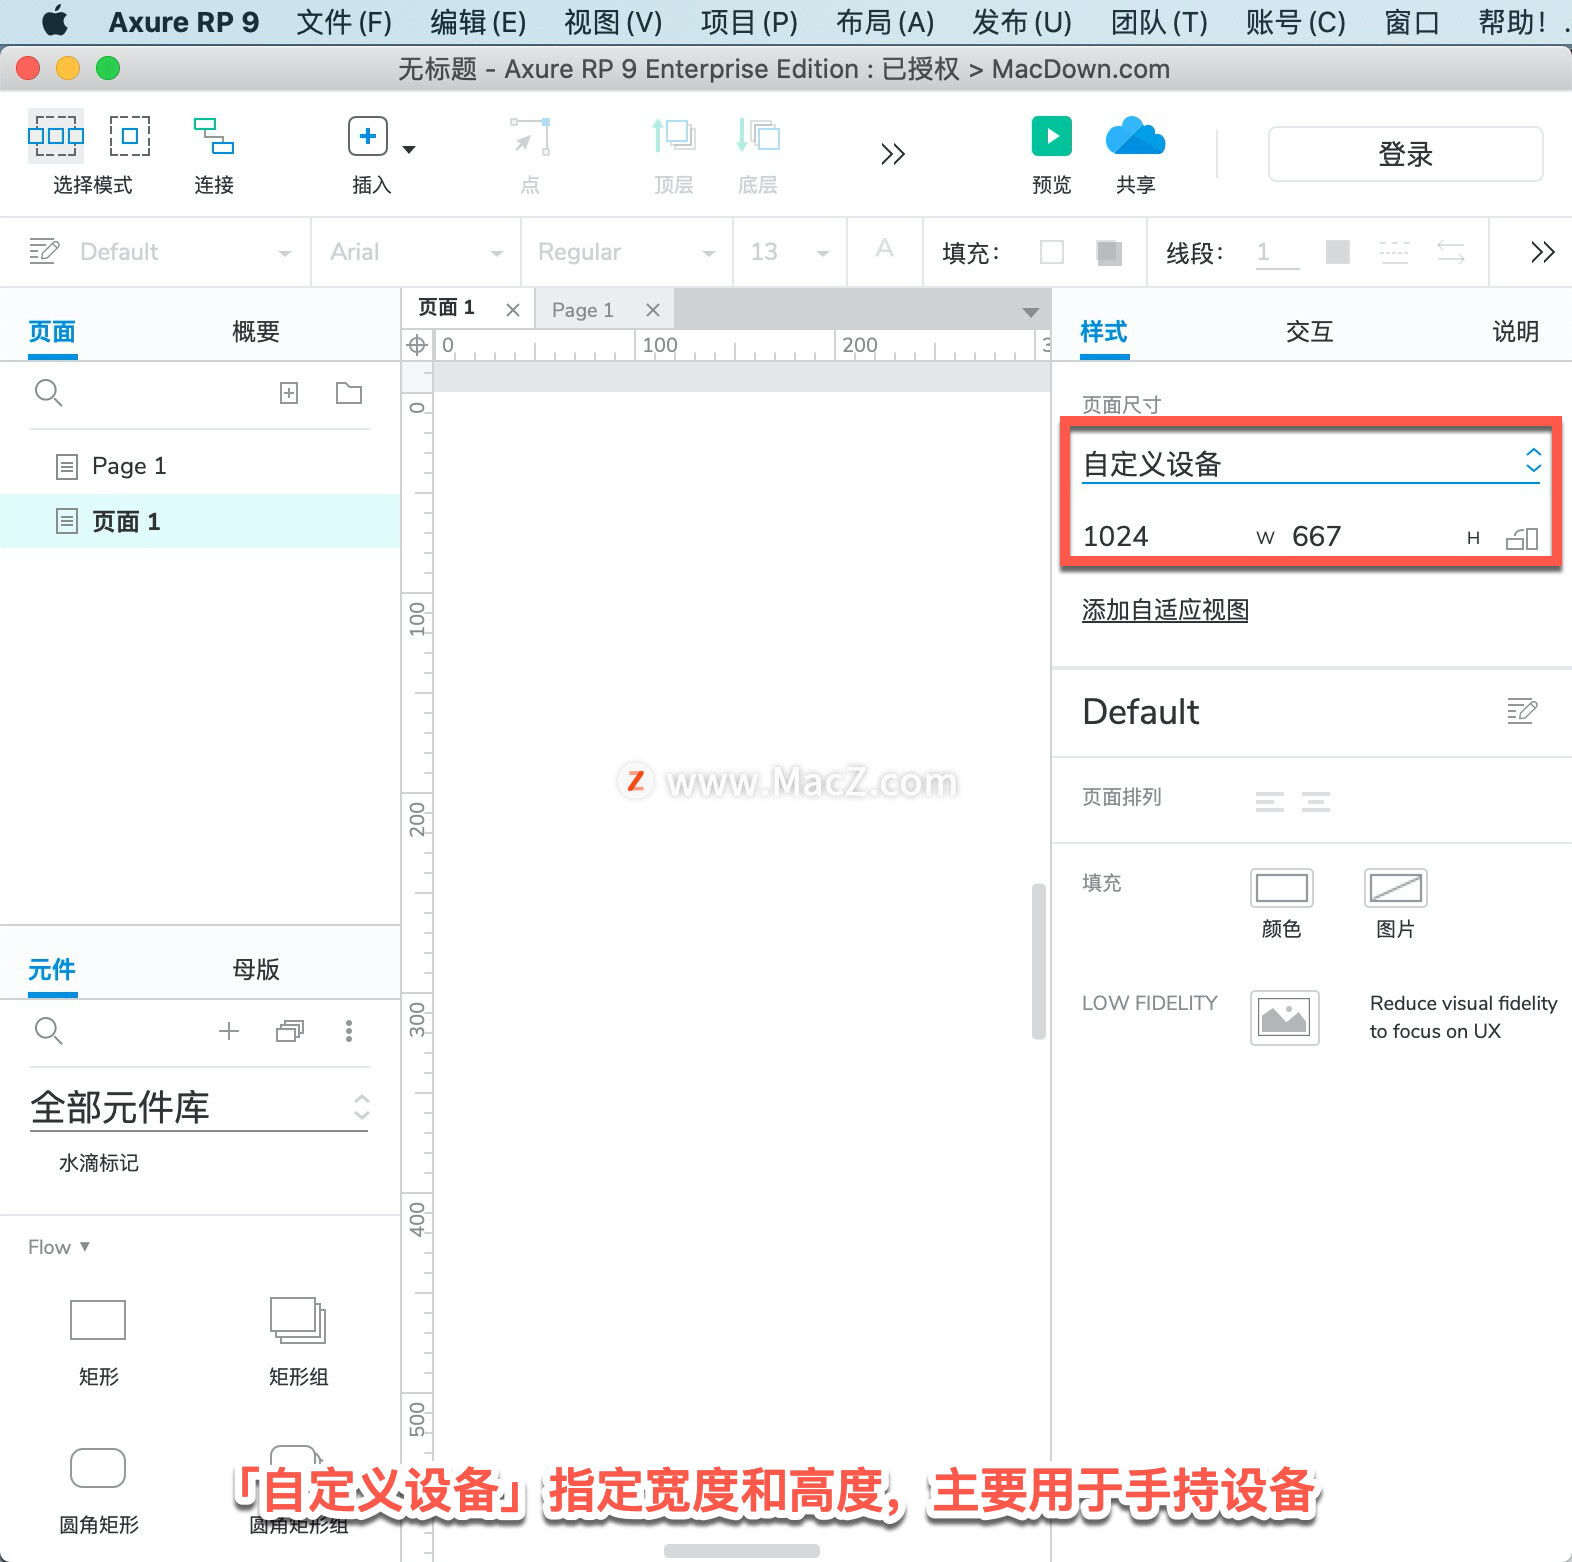Click the style manager icon beside Default
Image resolution: width=1572 pixels, height=1562 pixels.
click(x=44, y=251)
